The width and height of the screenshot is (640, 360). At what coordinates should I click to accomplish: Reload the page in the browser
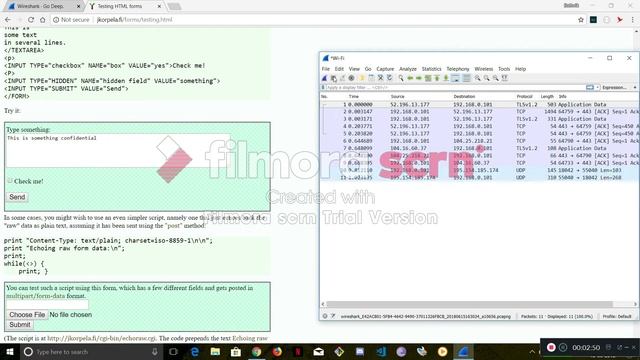(31, 20)
